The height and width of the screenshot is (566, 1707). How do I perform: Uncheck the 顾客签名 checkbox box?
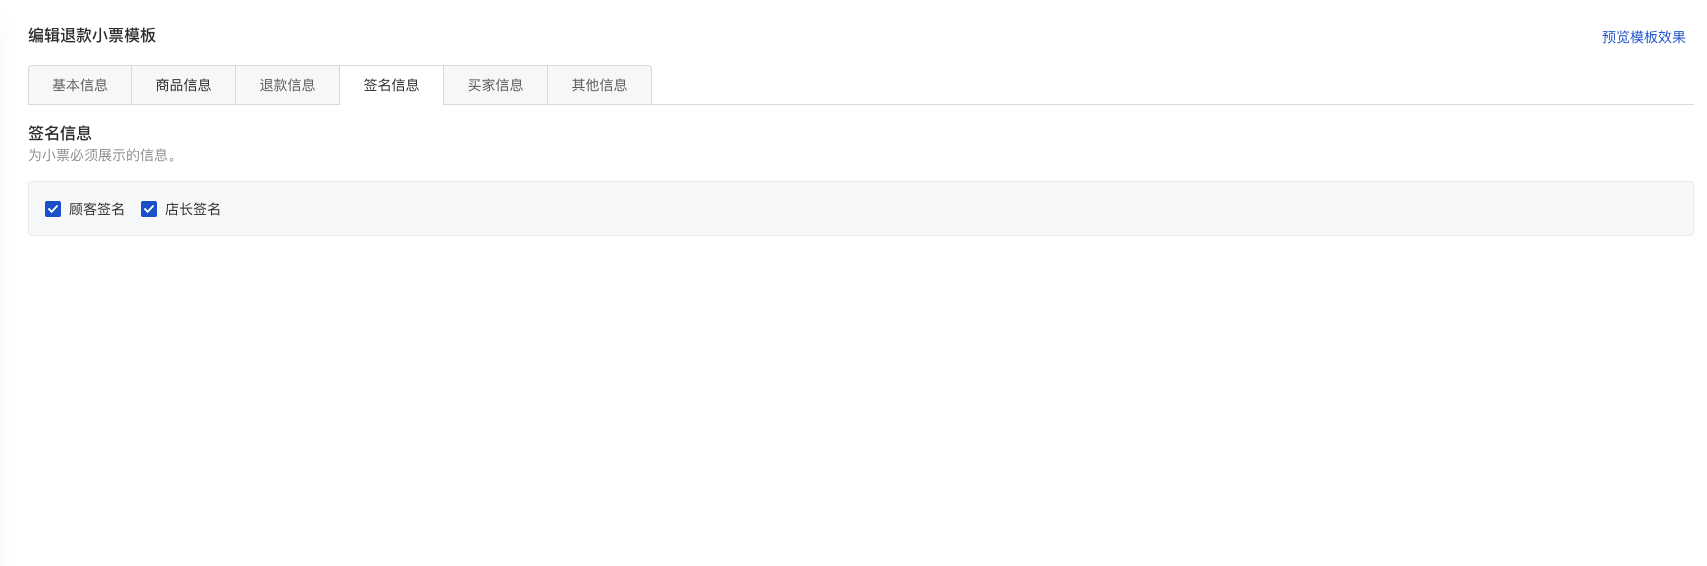pyautogui.click(x=53, y=209)
